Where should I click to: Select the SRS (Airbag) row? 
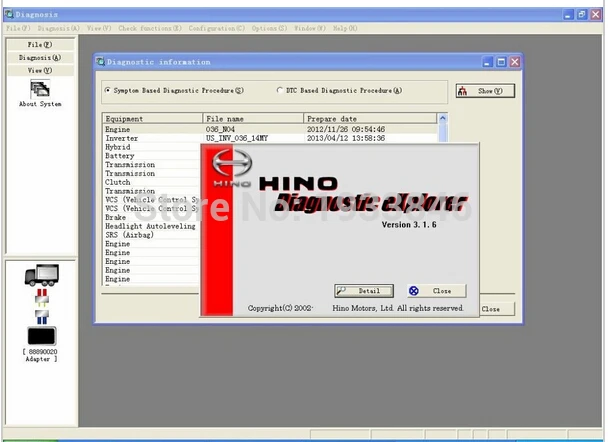(152, 235)
